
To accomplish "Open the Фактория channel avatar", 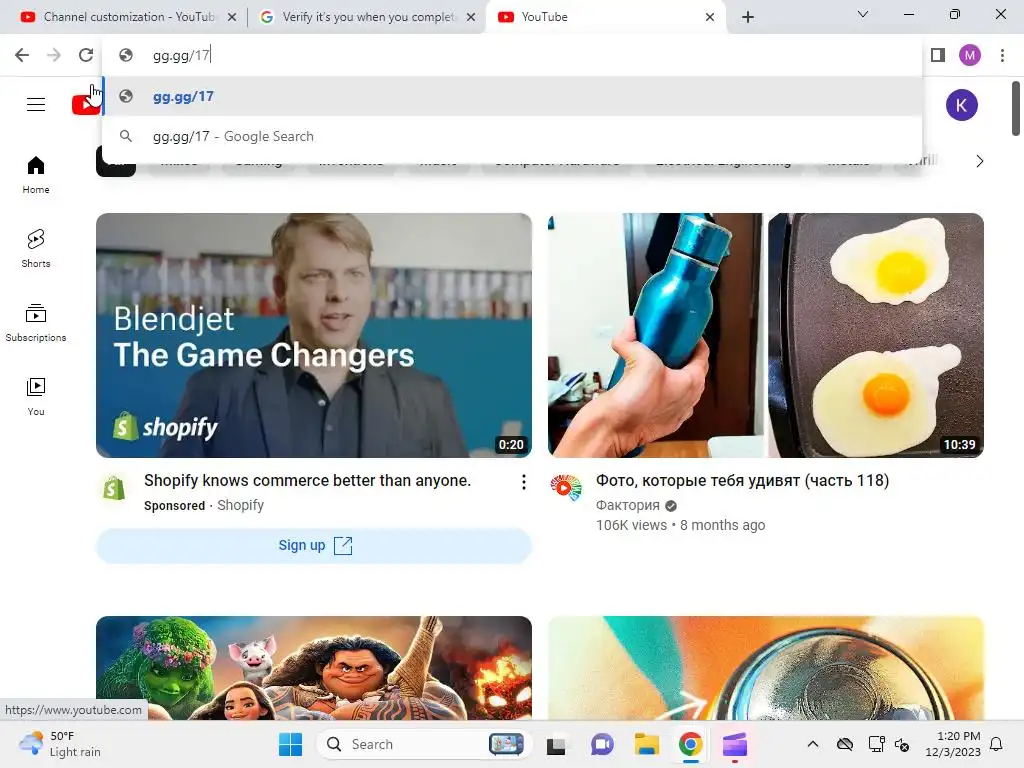I will 566,488.
